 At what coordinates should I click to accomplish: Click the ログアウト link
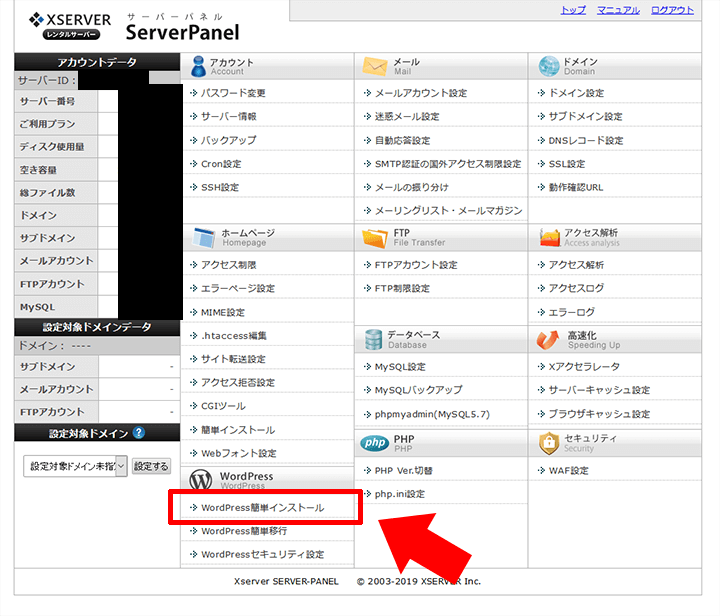672,10
